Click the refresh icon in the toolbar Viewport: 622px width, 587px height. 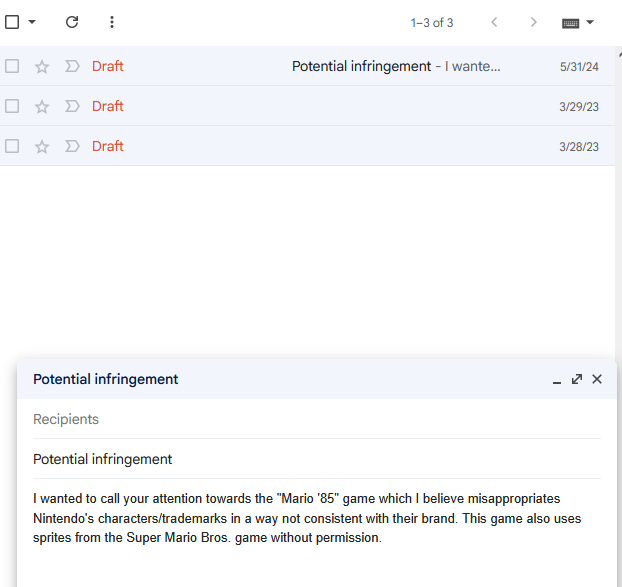pos(72,22)
